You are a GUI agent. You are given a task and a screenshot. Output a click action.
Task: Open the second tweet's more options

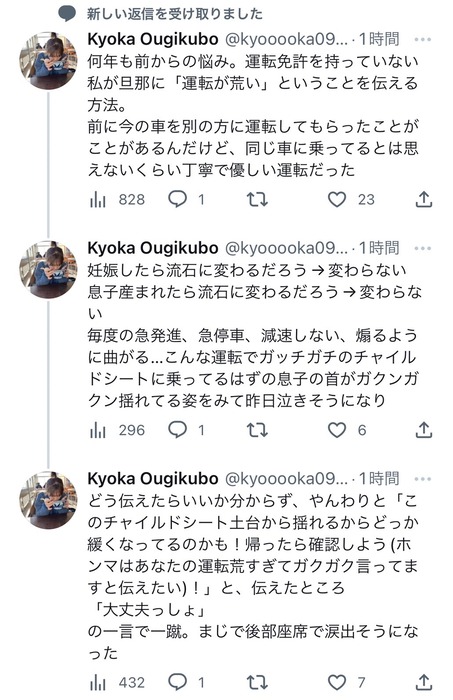(422, 249)
